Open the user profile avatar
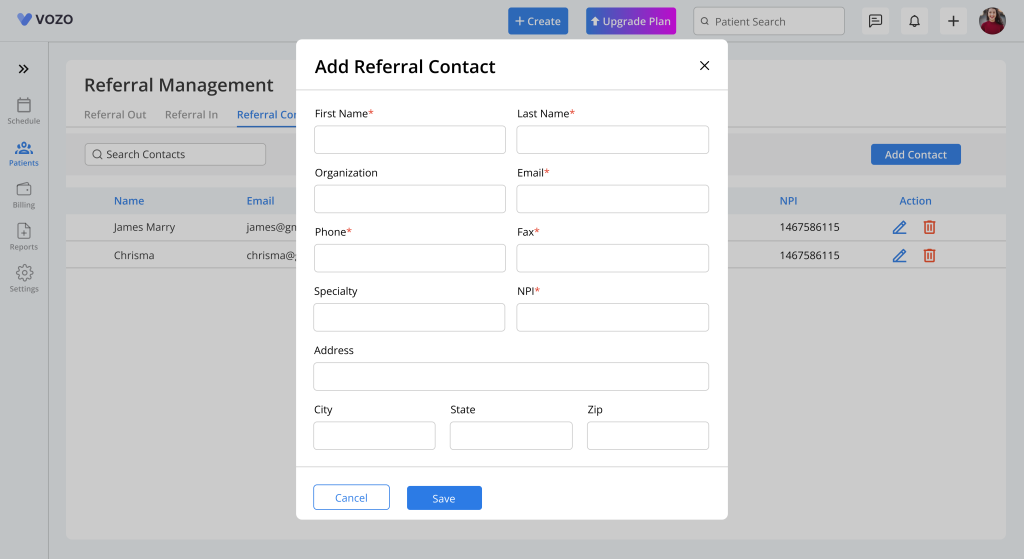Image resolution: width=1024 pixels, height=559 pixels. click(x=992, y=21)
